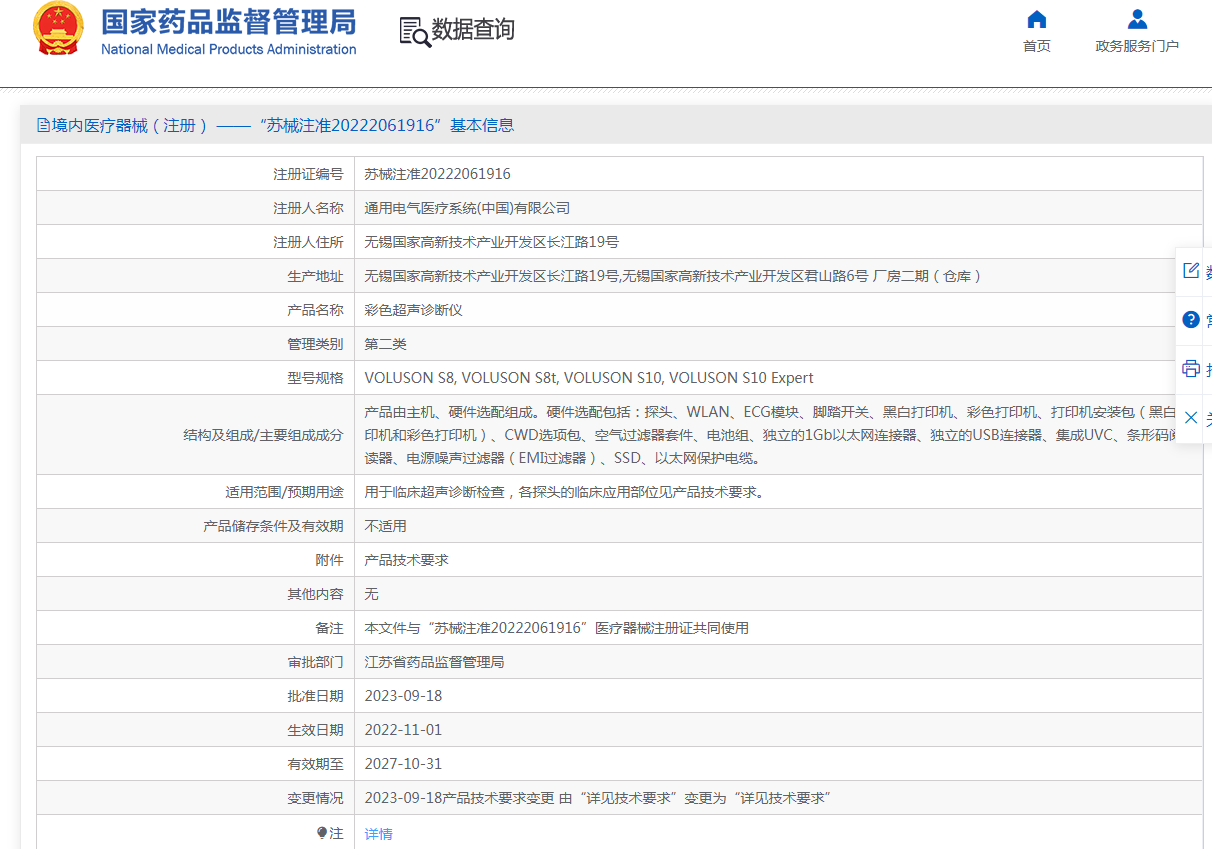Viewport: 1212px width, 849px height.
Task: Click 注册人住所 row label
Action: coord(308,242)
